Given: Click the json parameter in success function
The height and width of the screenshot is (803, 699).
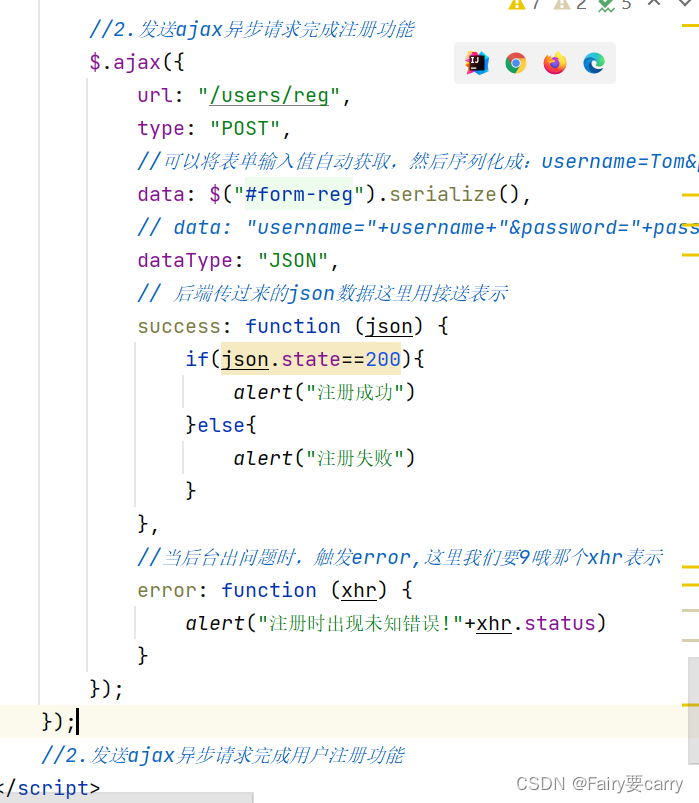Looking at the screenshot, I should (x=389, y=327).
